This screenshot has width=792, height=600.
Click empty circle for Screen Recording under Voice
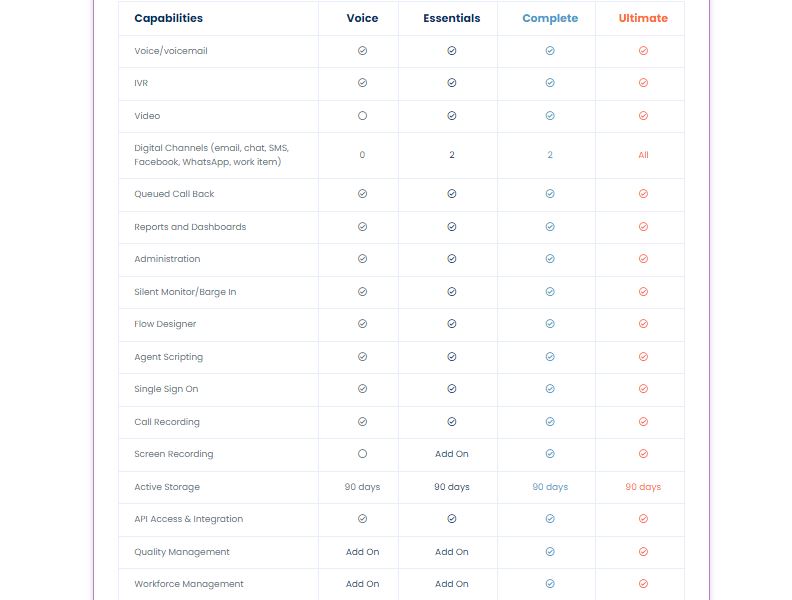click(x=362, y=454)
